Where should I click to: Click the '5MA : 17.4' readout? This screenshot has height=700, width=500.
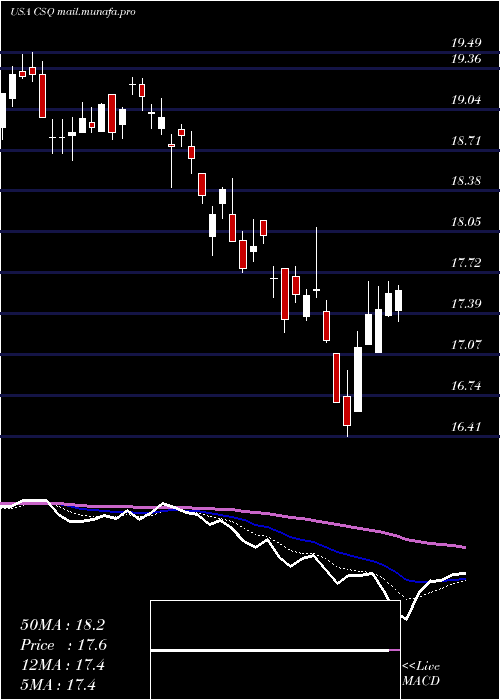point(58,684)
